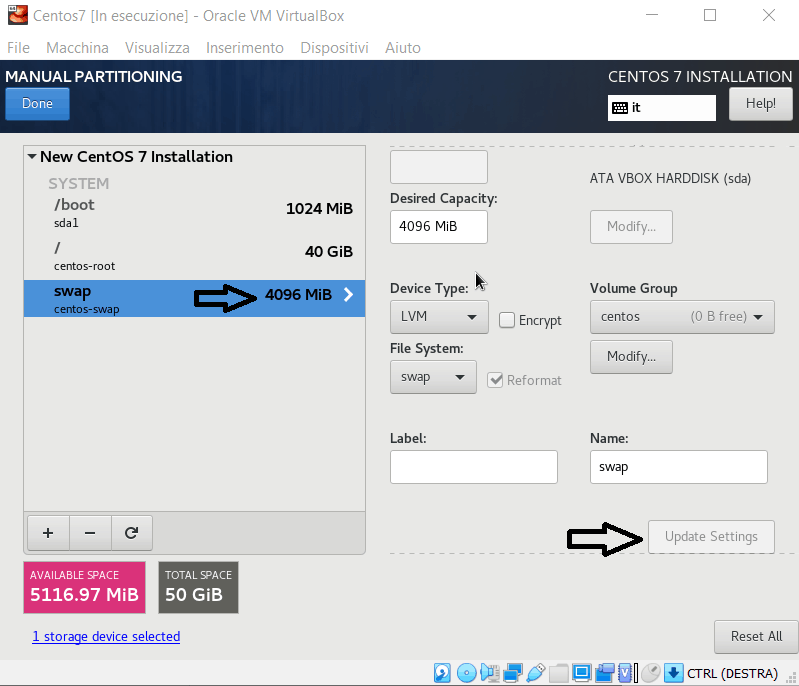Click the Update Settings button

tap(711, 537)
